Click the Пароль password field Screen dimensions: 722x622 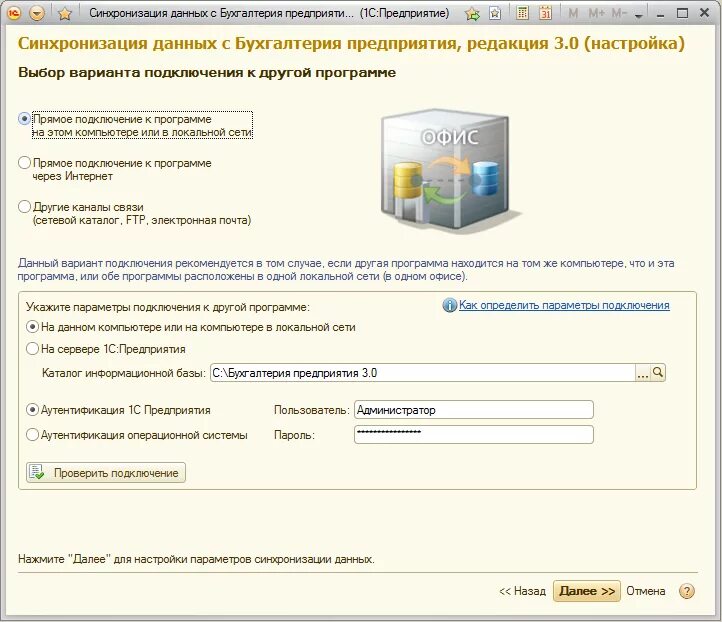[474, 435]
